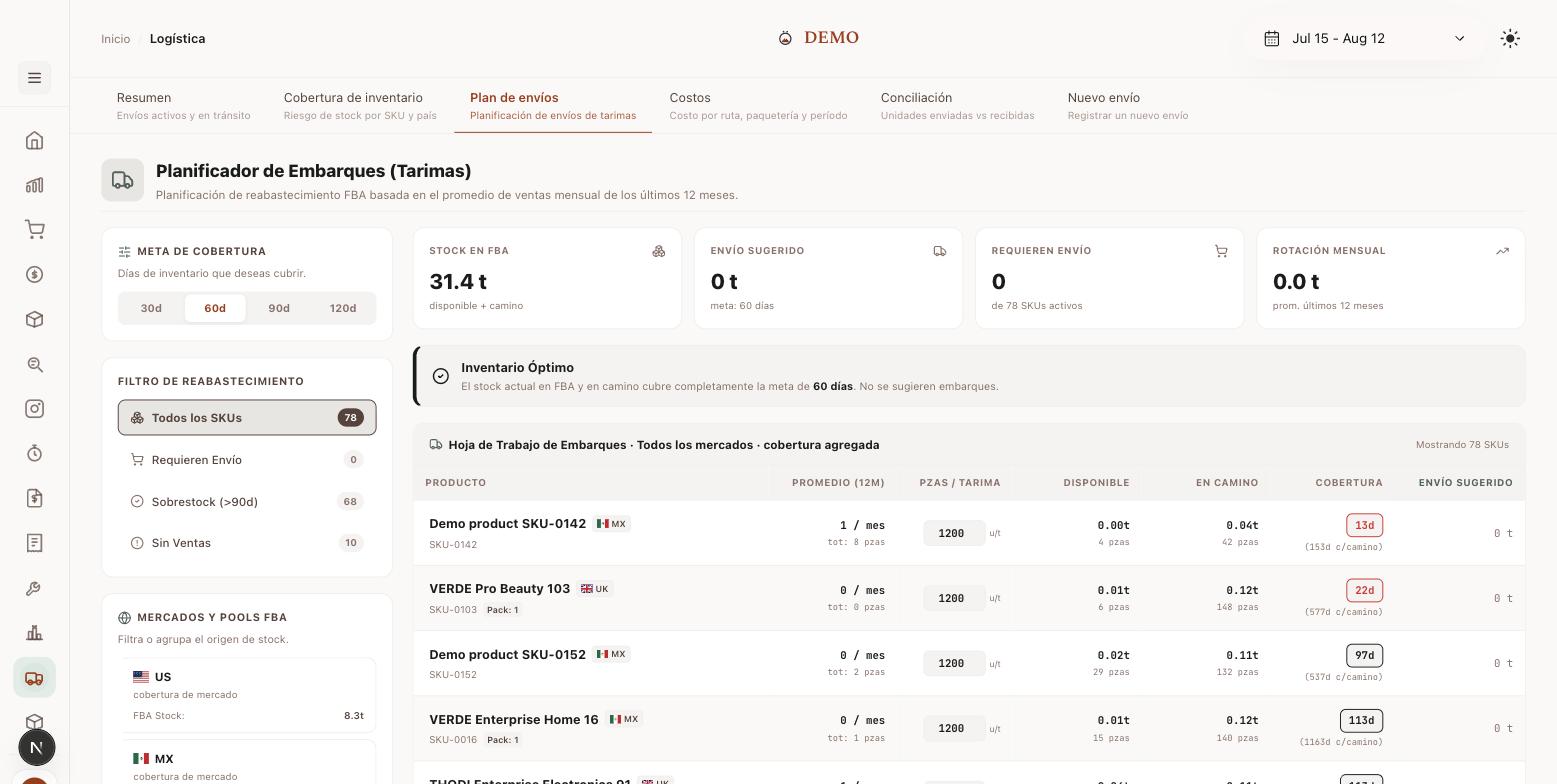The height and width of the screenshot is (784, 1557).
Task: Edit pieces per pallet for VERDE Pro Beauty 103
Action: point(954,598)
